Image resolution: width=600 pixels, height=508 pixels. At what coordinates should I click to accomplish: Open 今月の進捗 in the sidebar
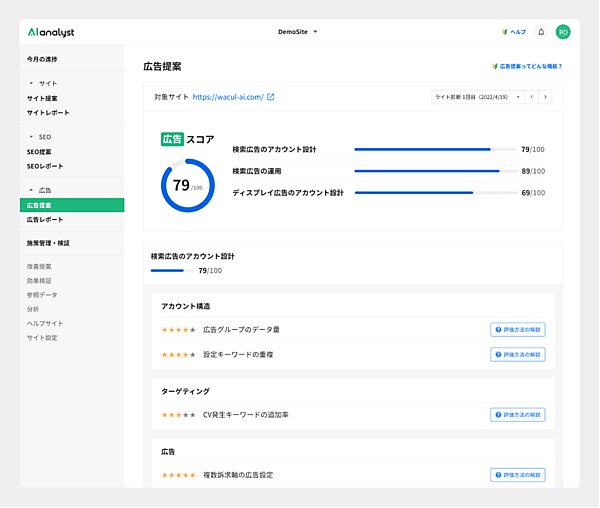point(42,60)
